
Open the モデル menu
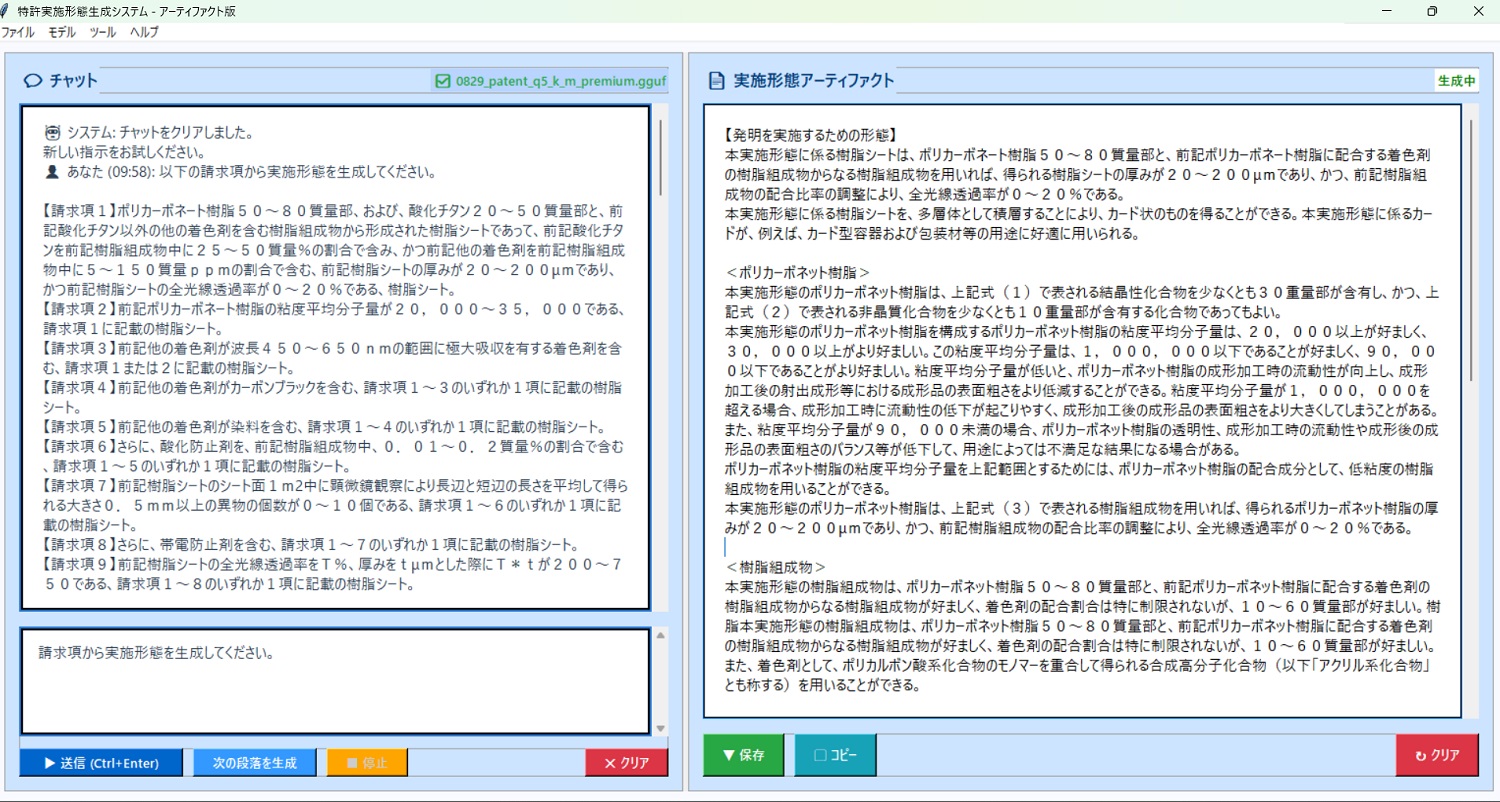click(61, 32)
